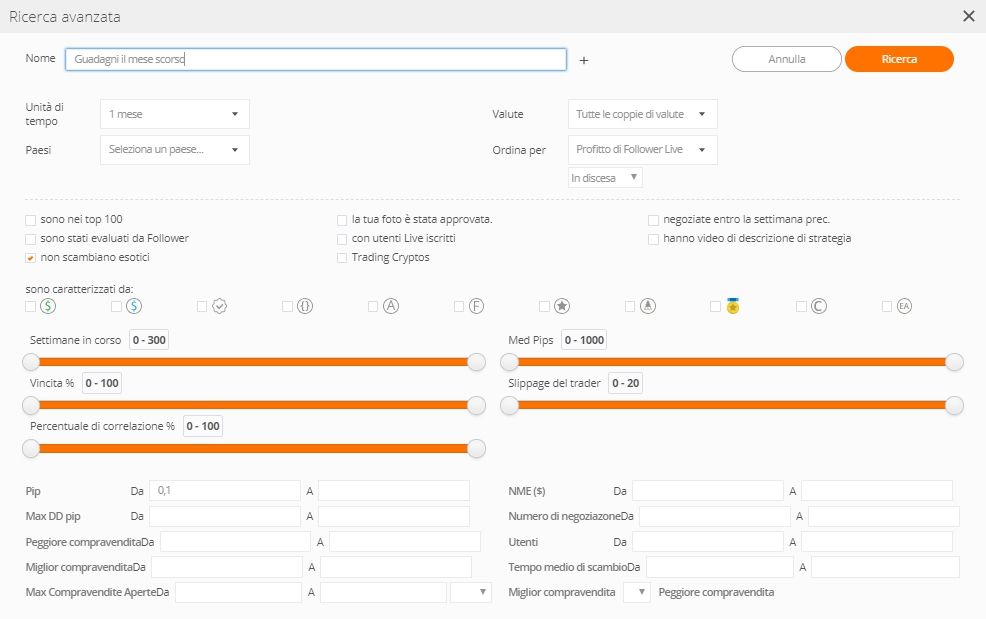The height and width of the screenshot is (619, 986).
Task: Click the green dollar badge icon
Action: [48, 306]
